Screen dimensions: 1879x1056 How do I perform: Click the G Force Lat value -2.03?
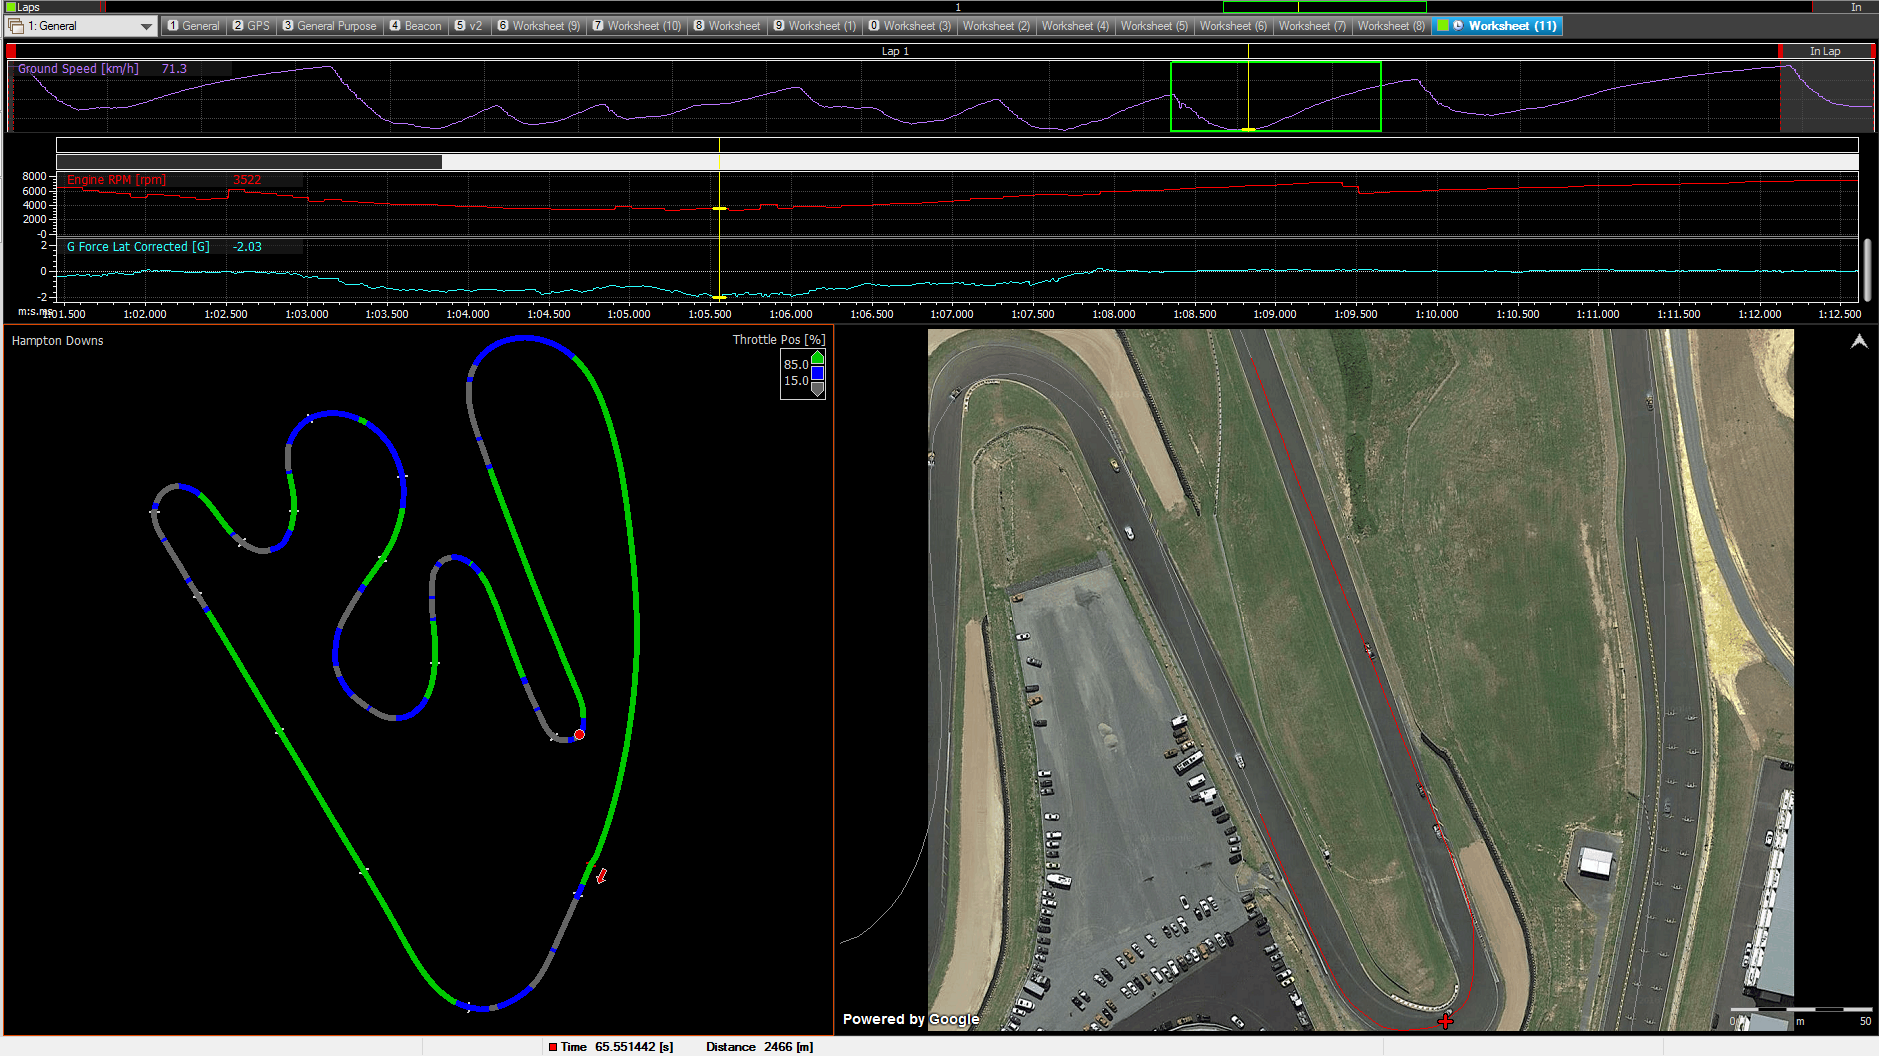click(x=247, y=247)
